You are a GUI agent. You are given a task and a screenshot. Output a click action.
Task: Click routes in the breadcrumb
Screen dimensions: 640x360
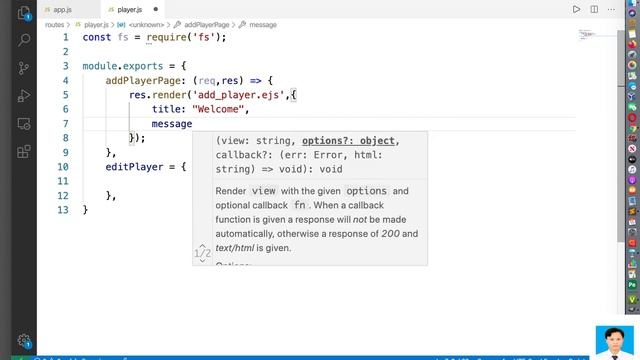(x=54, y=25)
